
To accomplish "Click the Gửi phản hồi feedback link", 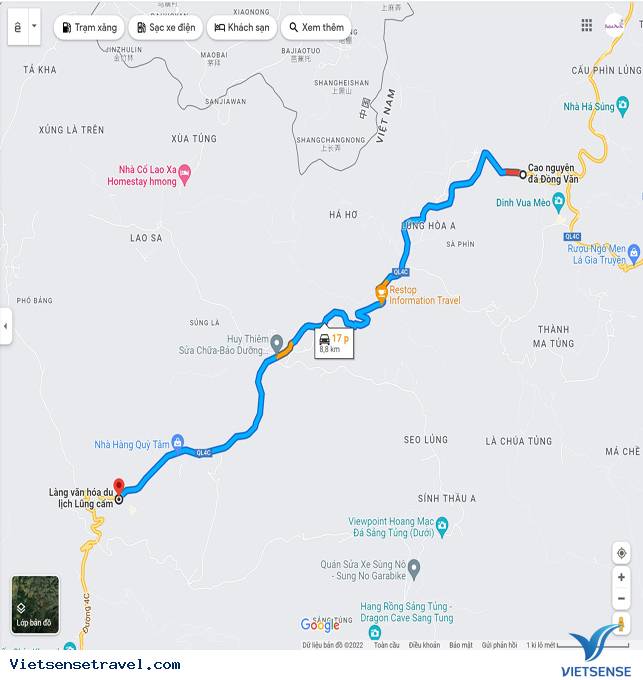I will [499, 645].
